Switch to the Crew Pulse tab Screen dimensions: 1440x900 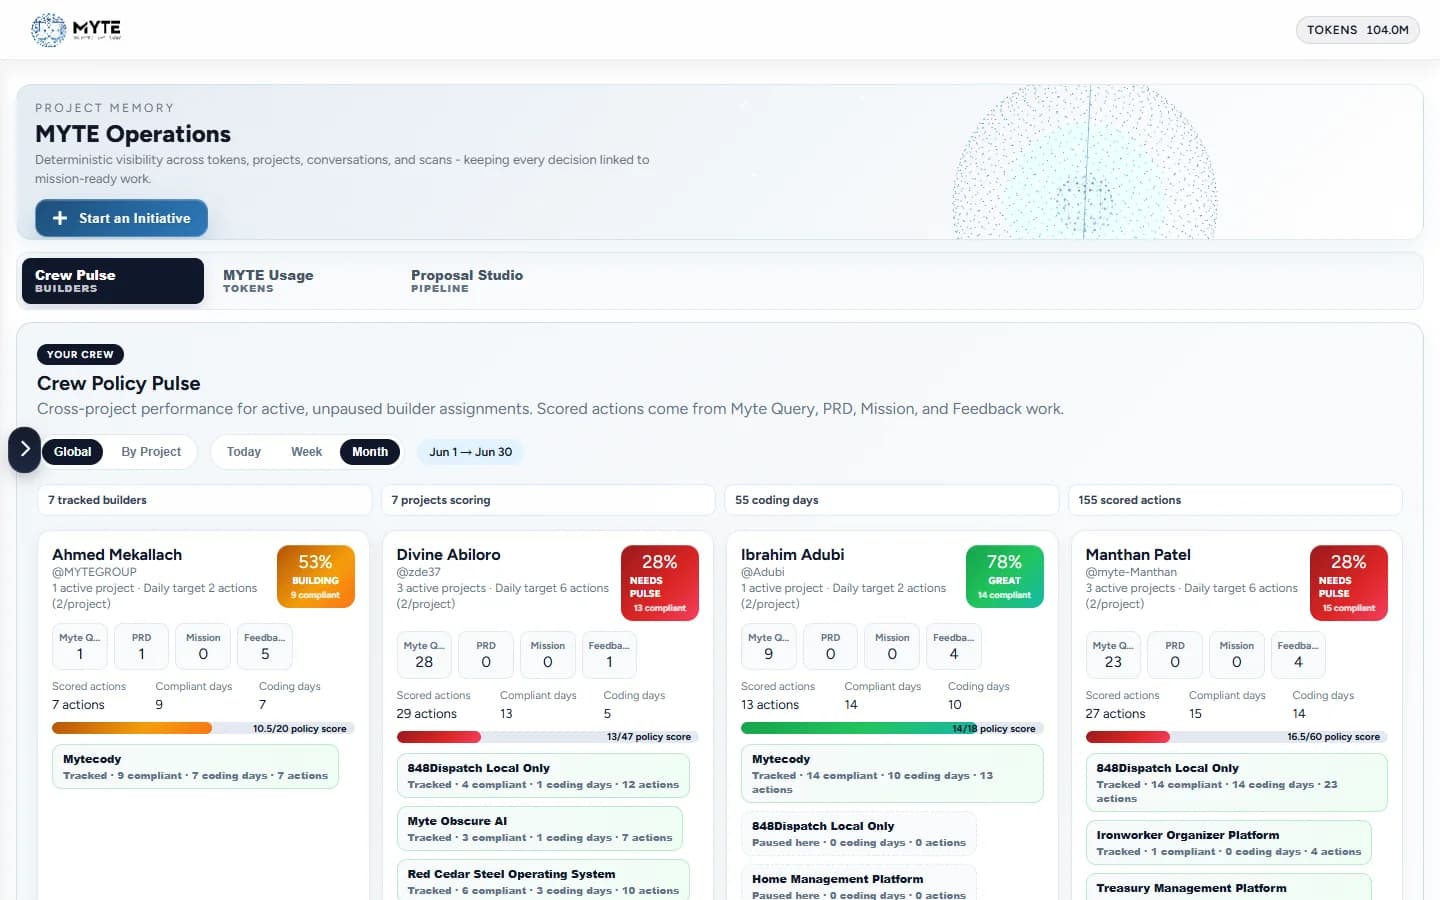(113, 281)
